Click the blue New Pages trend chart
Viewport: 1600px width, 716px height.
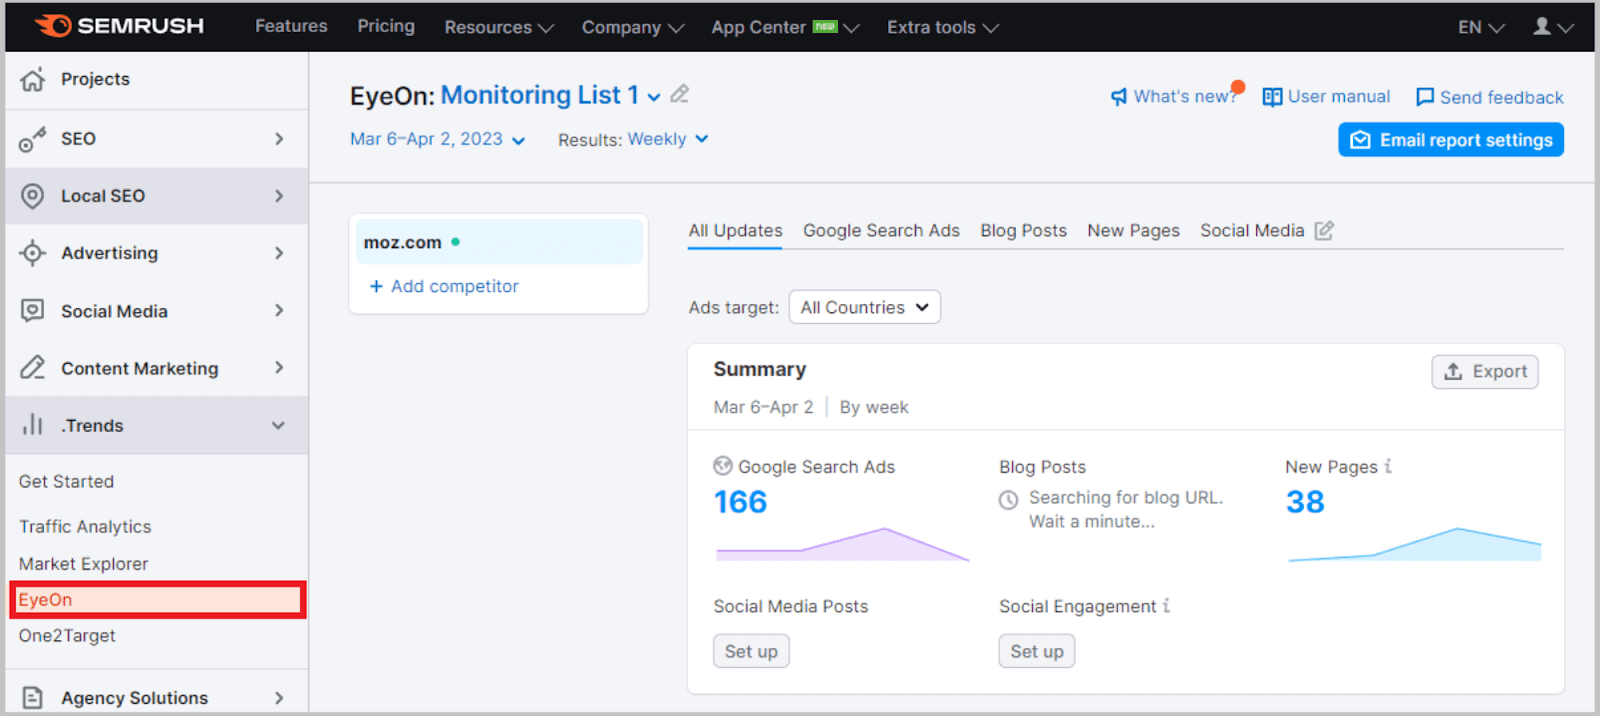coord(1414,544)
